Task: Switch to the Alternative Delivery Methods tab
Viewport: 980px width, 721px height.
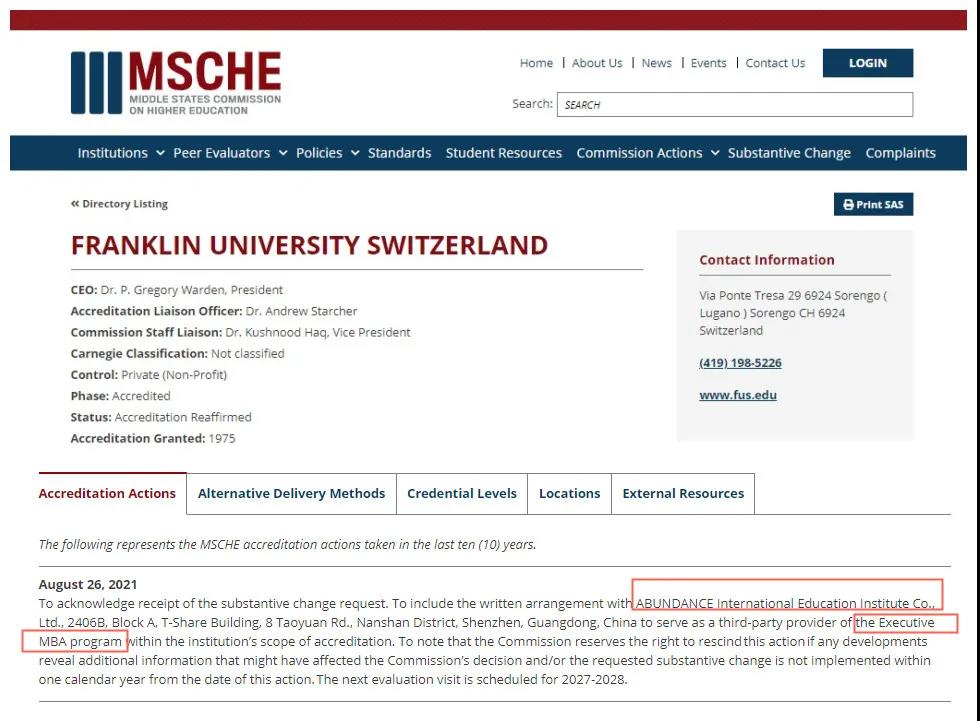Action: click(291, 493)
